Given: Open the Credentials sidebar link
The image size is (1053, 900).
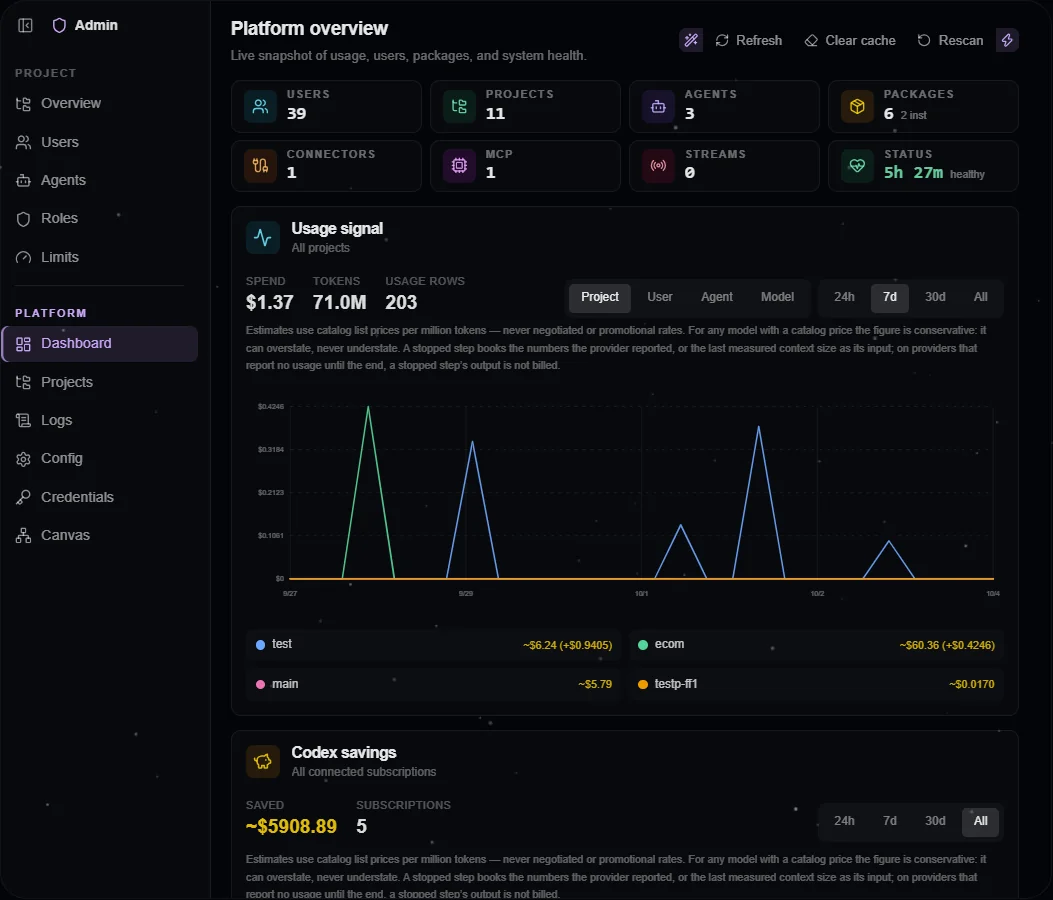Looking at the screenshot, I should tap(99, 497).
